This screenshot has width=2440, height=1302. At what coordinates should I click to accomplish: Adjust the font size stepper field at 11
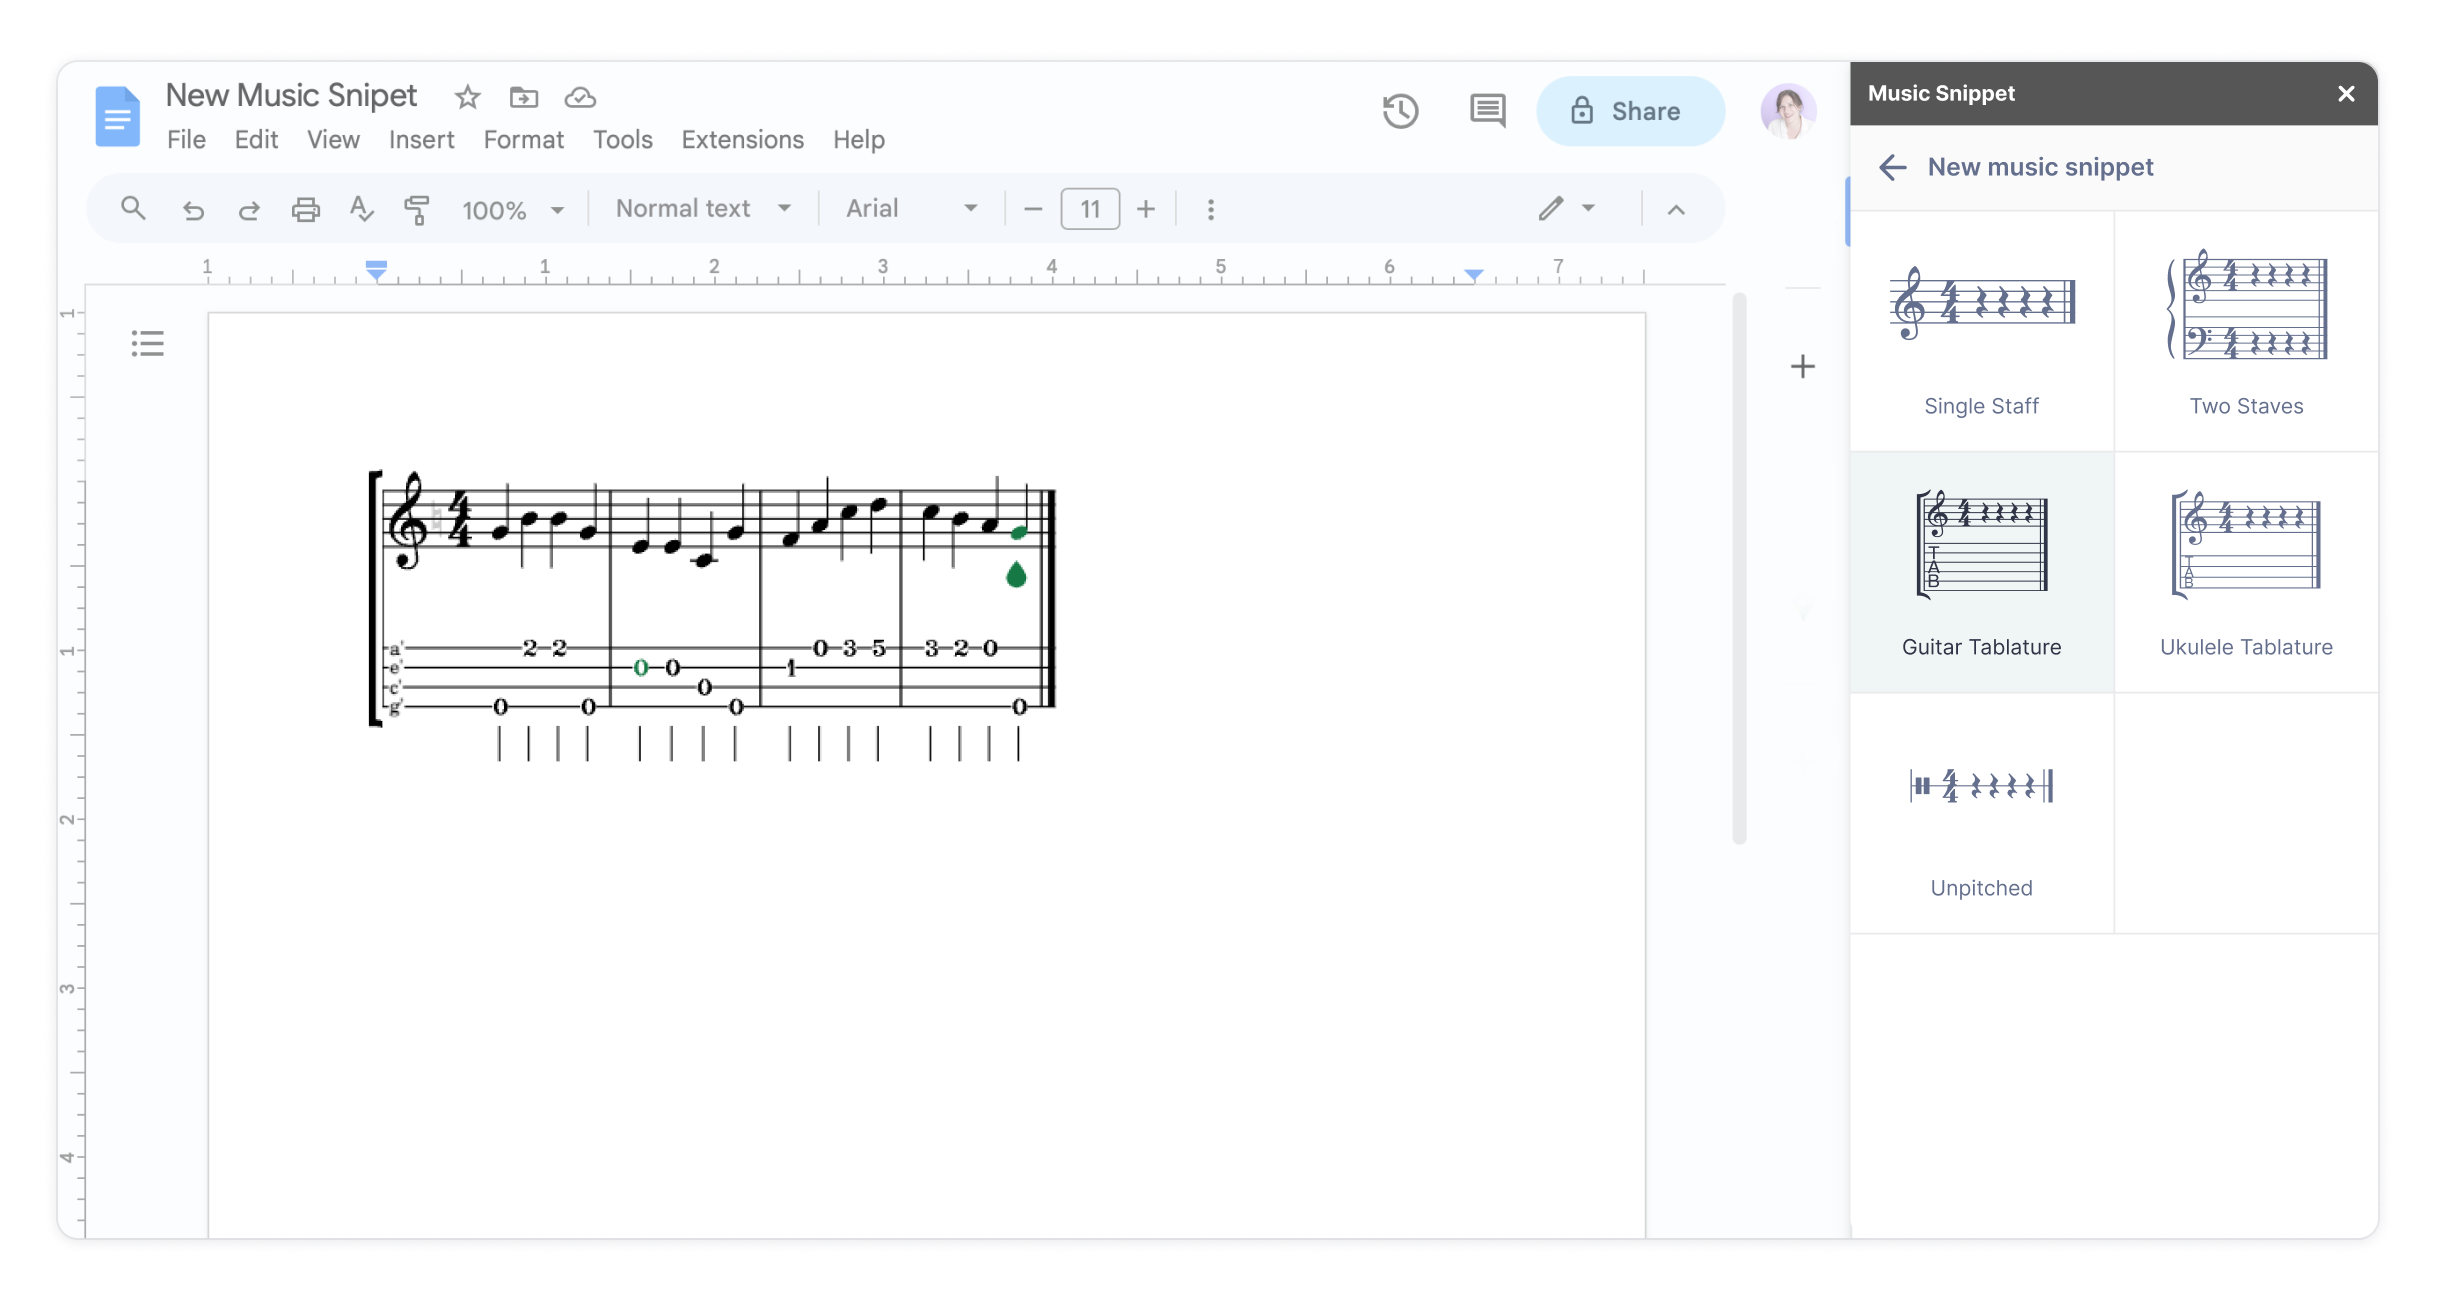(1089, 208)
